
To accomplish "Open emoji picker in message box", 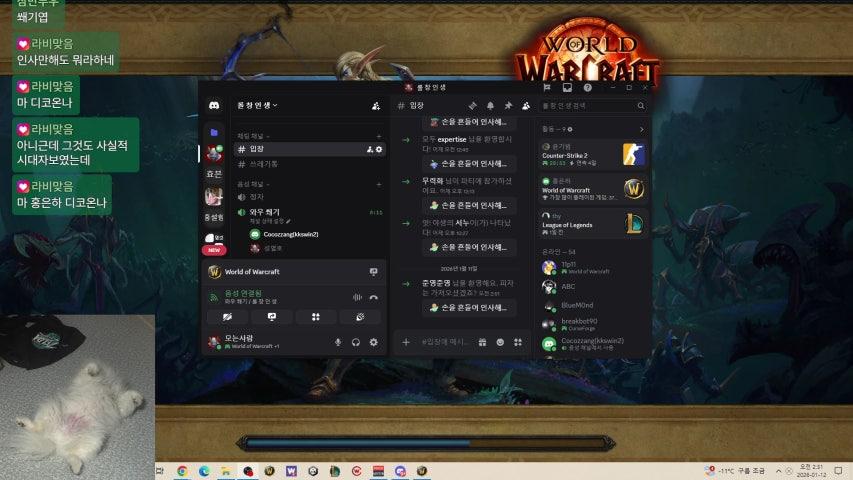I will pyautogui.click(x=500, y=342).
